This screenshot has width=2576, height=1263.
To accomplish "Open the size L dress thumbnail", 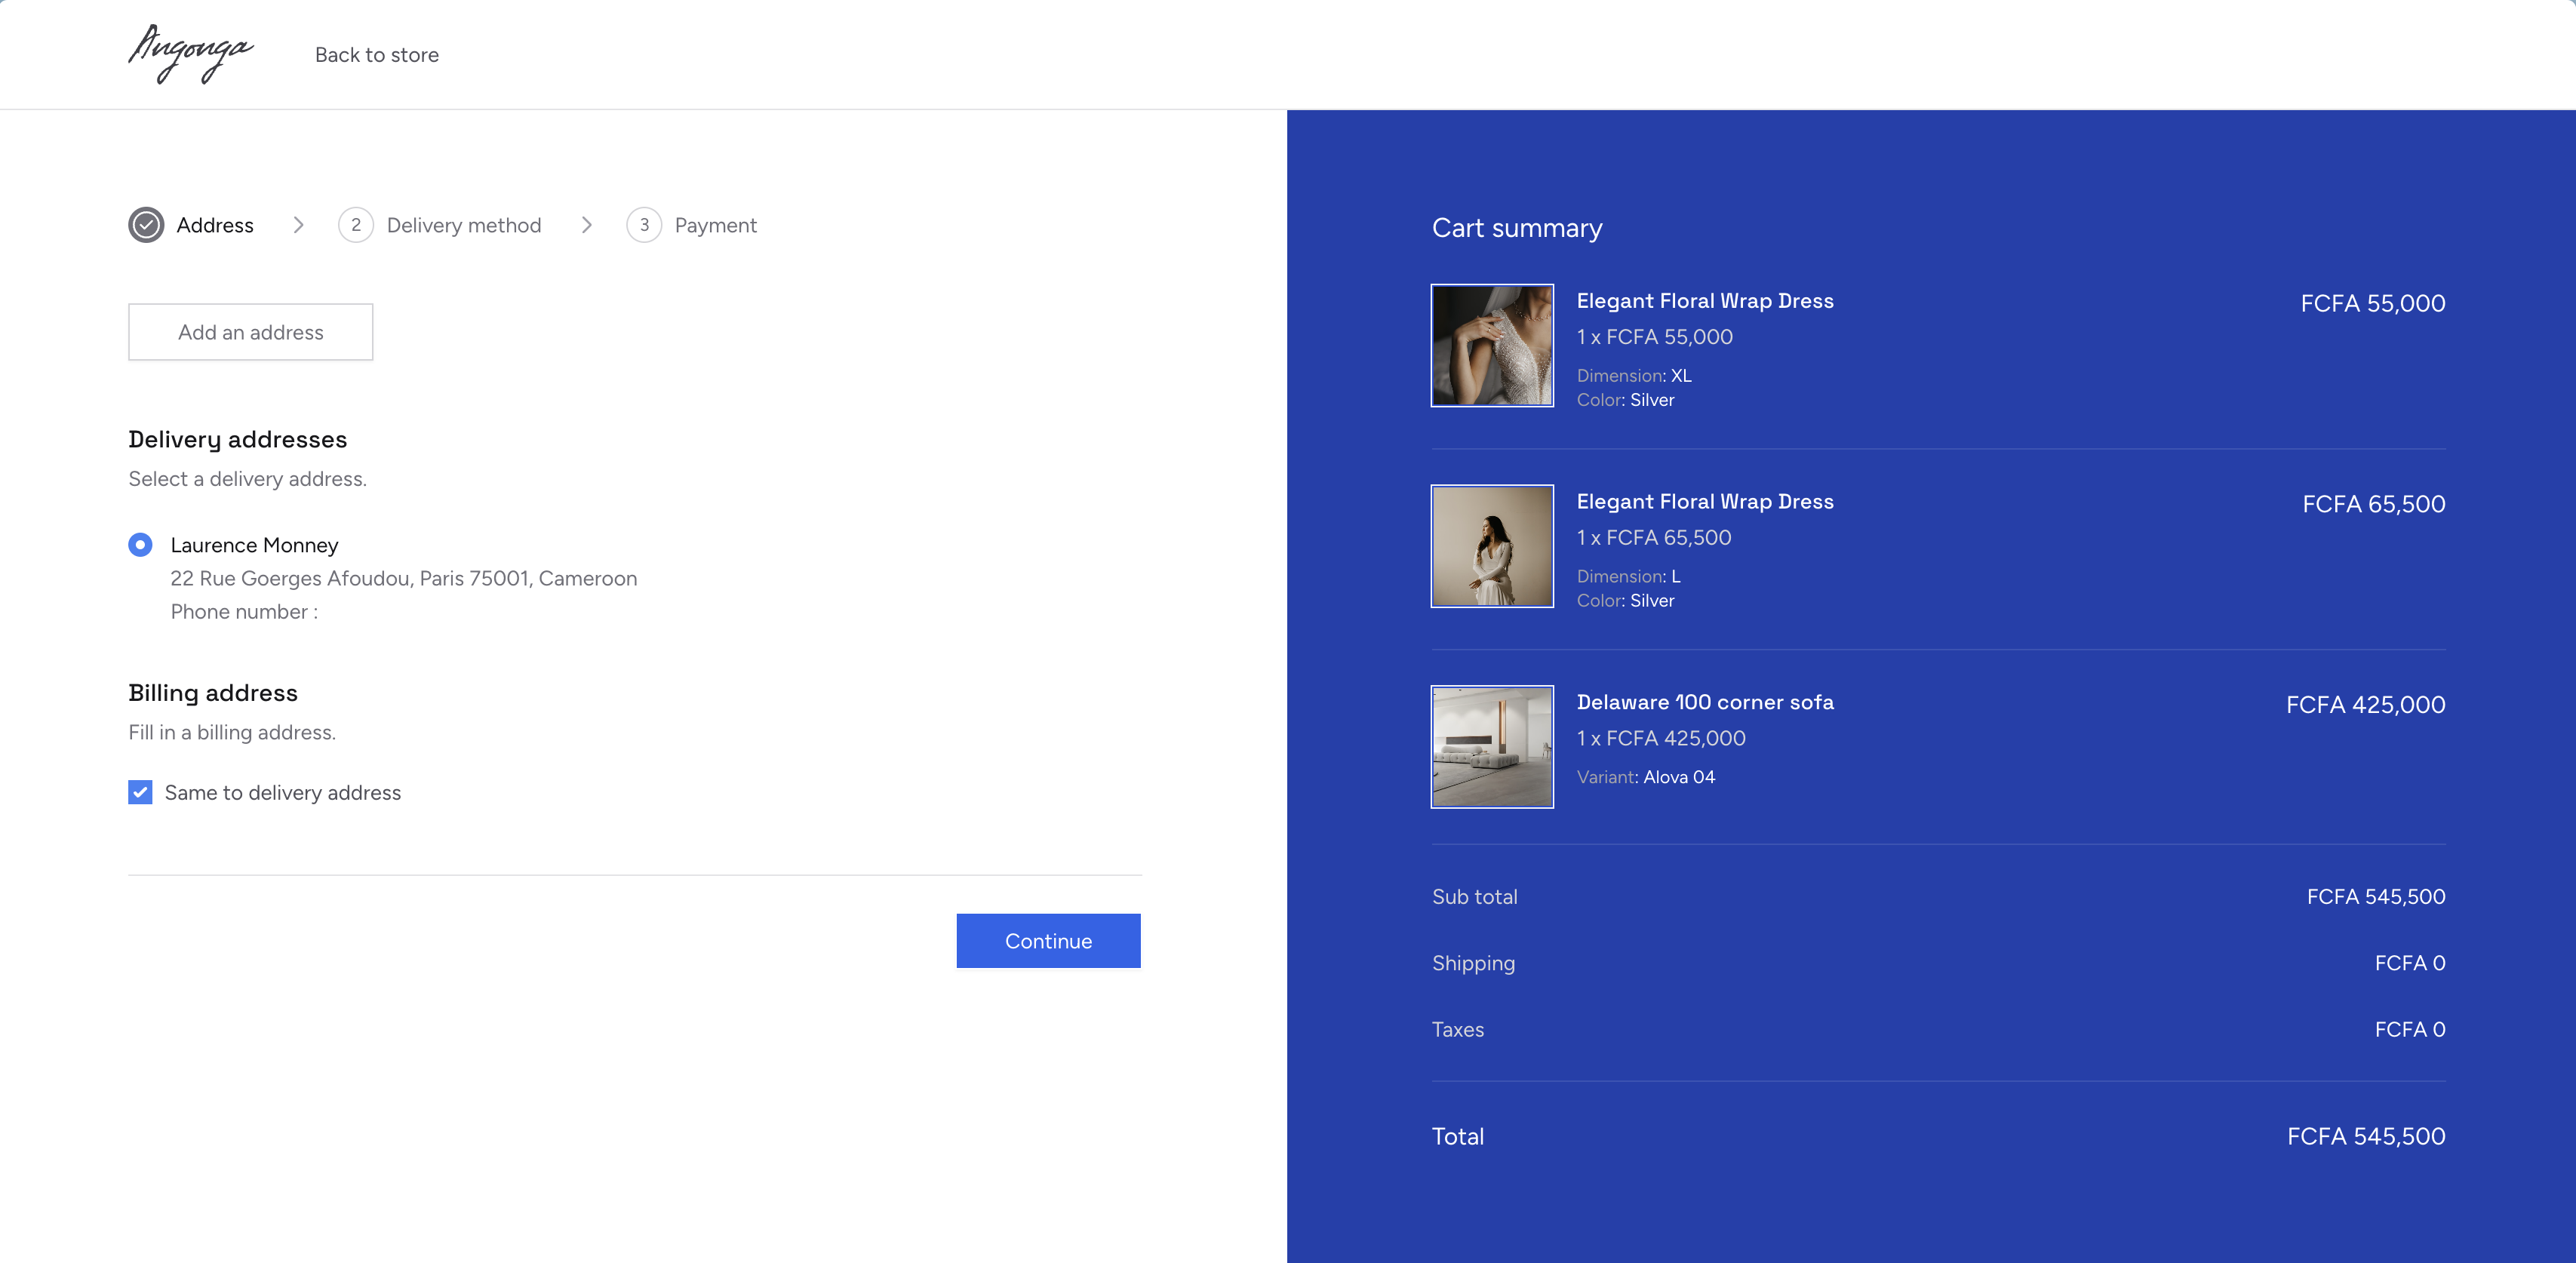I will click(x=1492, y=546).
